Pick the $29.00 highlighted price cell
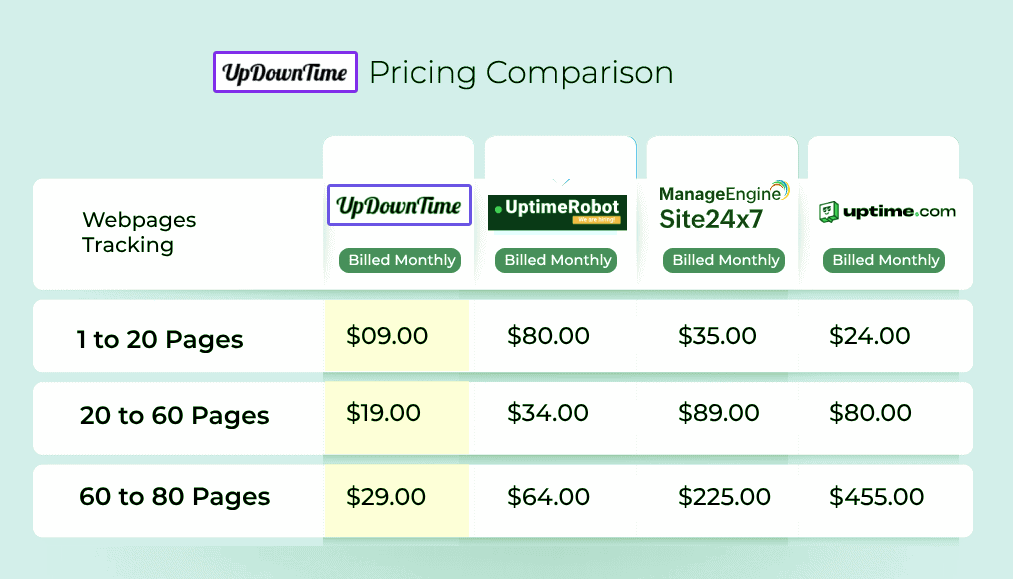 [x=386, y=496]
